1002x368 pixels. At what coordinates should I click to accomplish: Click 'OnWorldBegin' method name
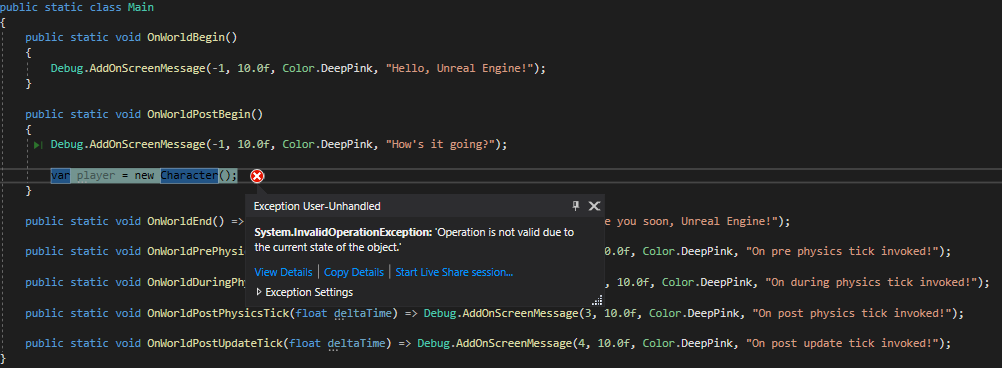(186, 37)
